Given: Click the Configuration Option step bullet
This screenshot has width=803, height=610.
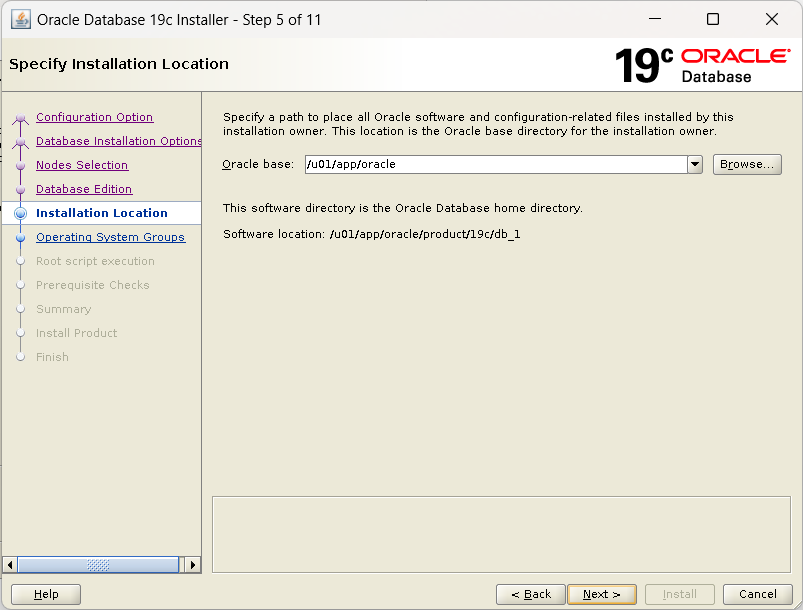Looking at the screenshot, I should click(20, 118).
